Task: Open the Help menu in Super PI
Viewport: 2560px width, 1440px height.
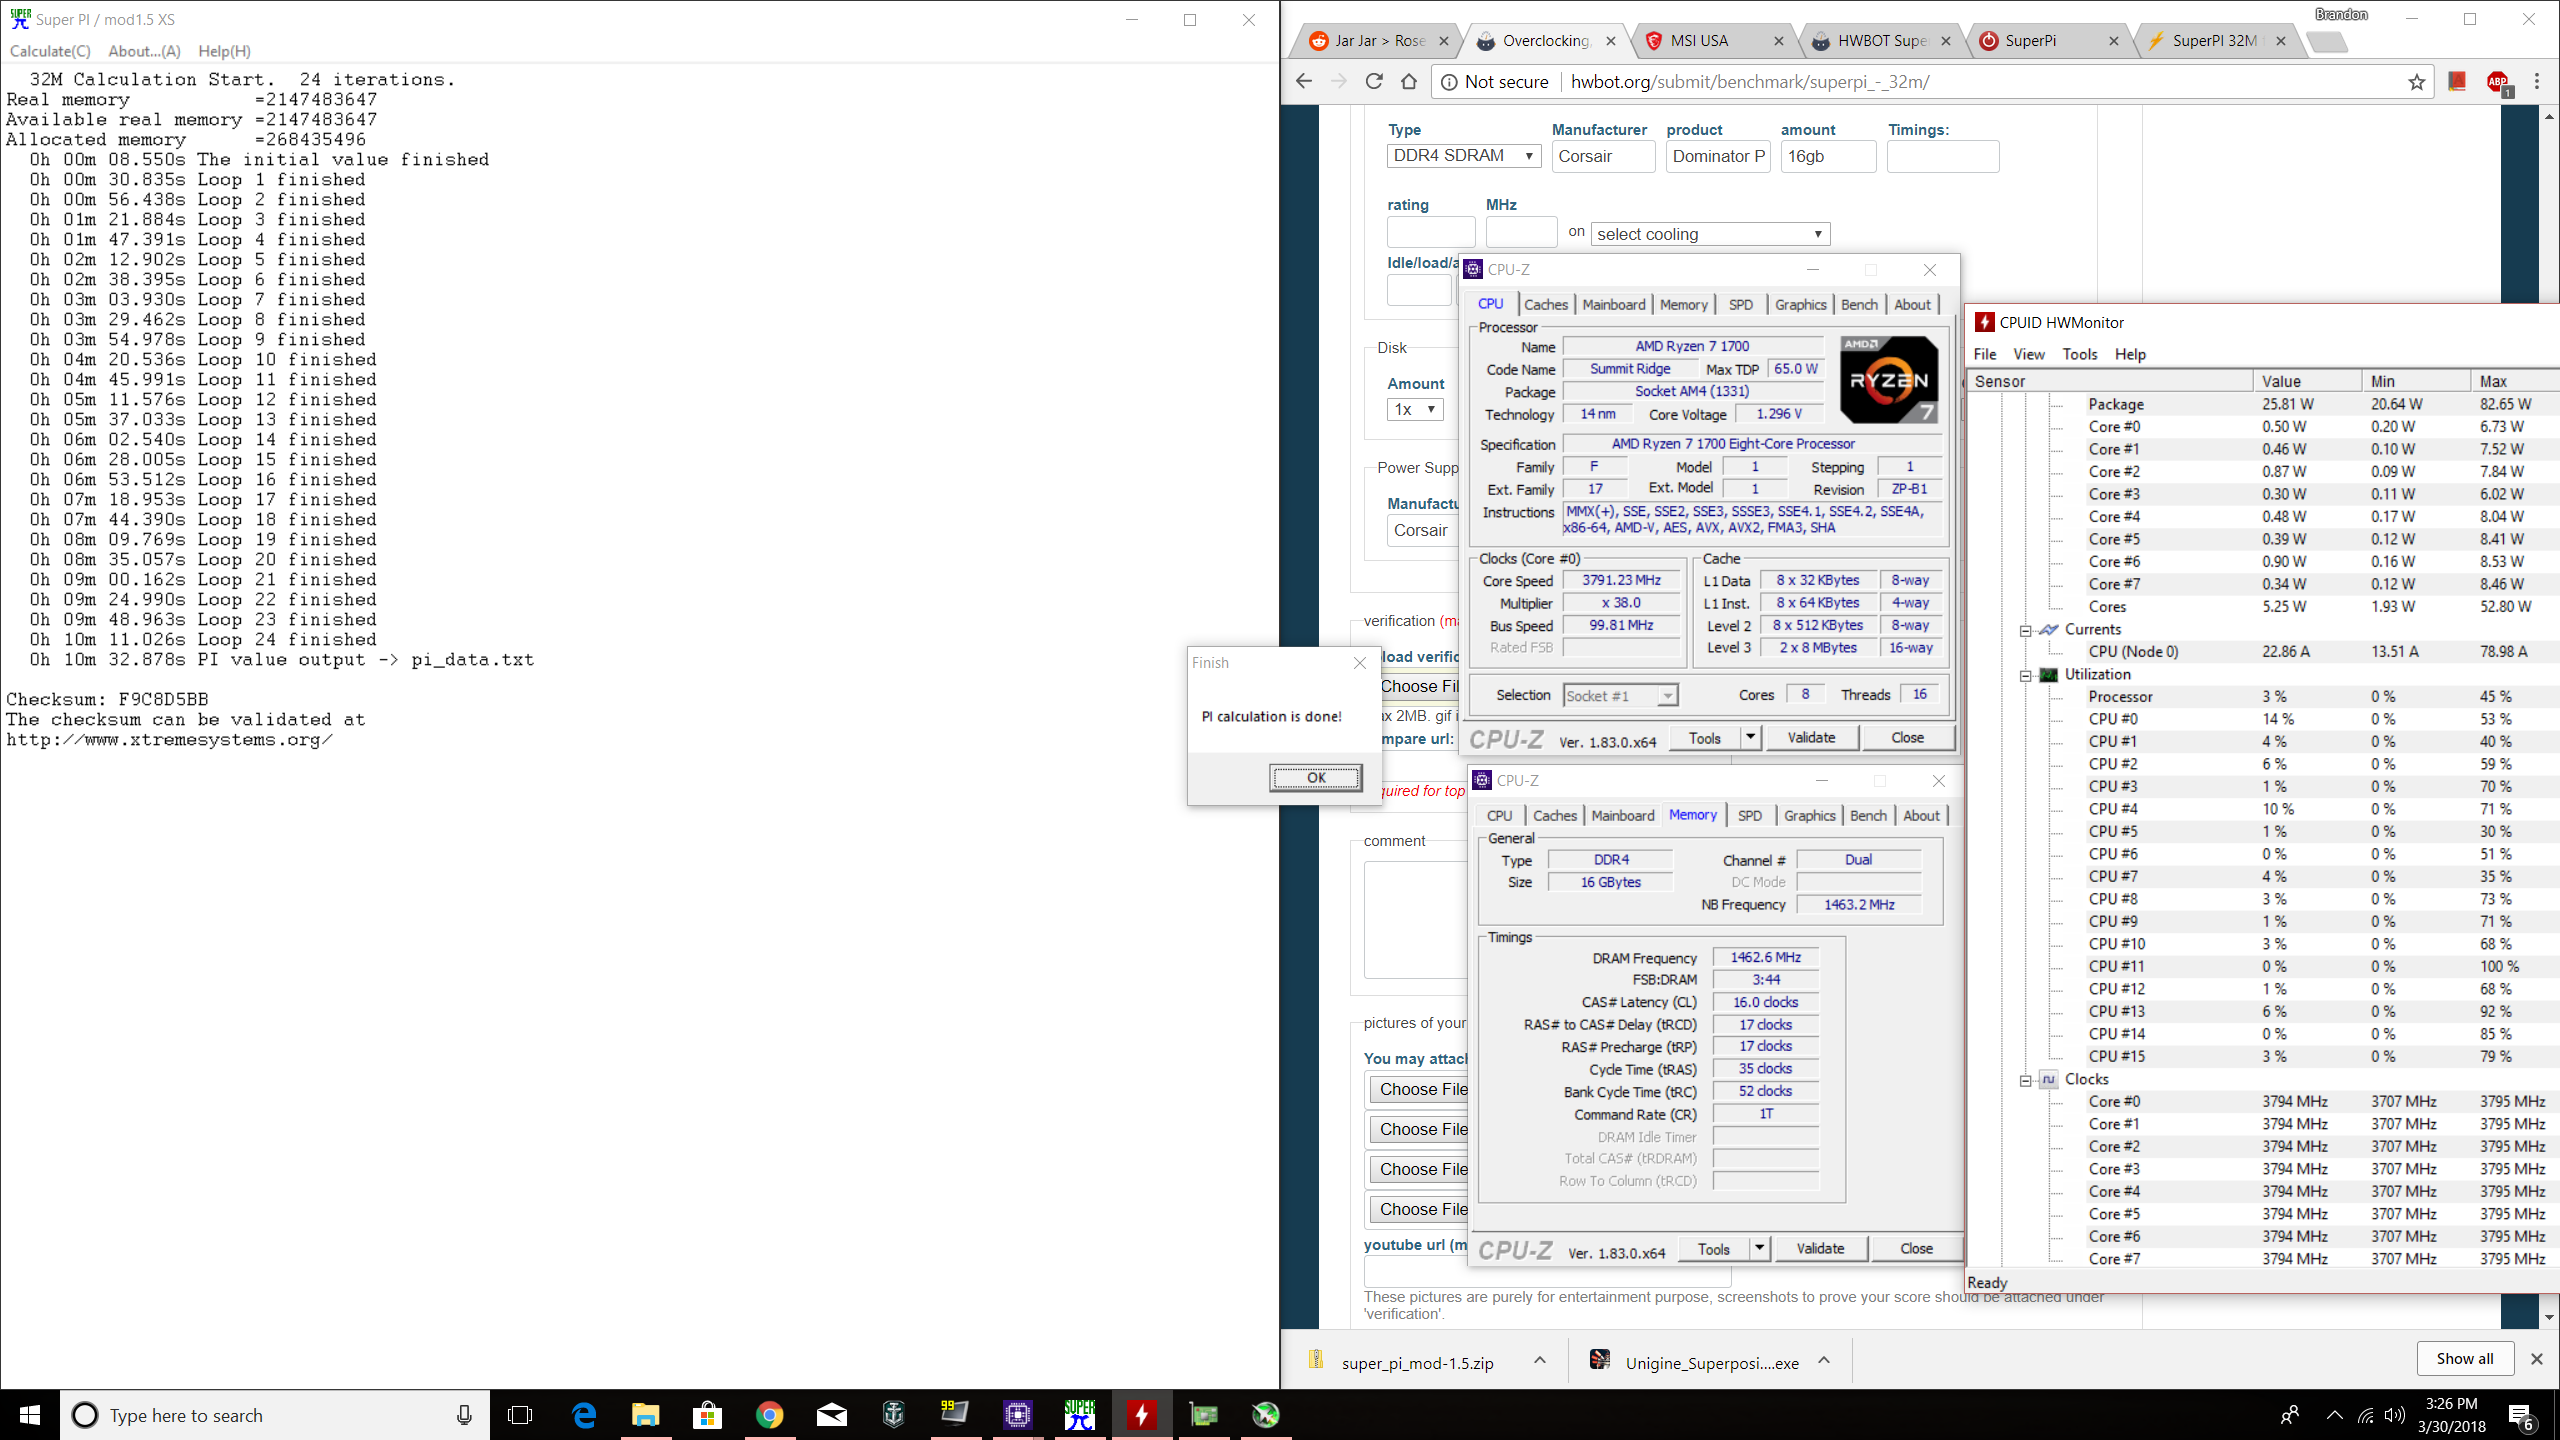Action: (224, 51)
